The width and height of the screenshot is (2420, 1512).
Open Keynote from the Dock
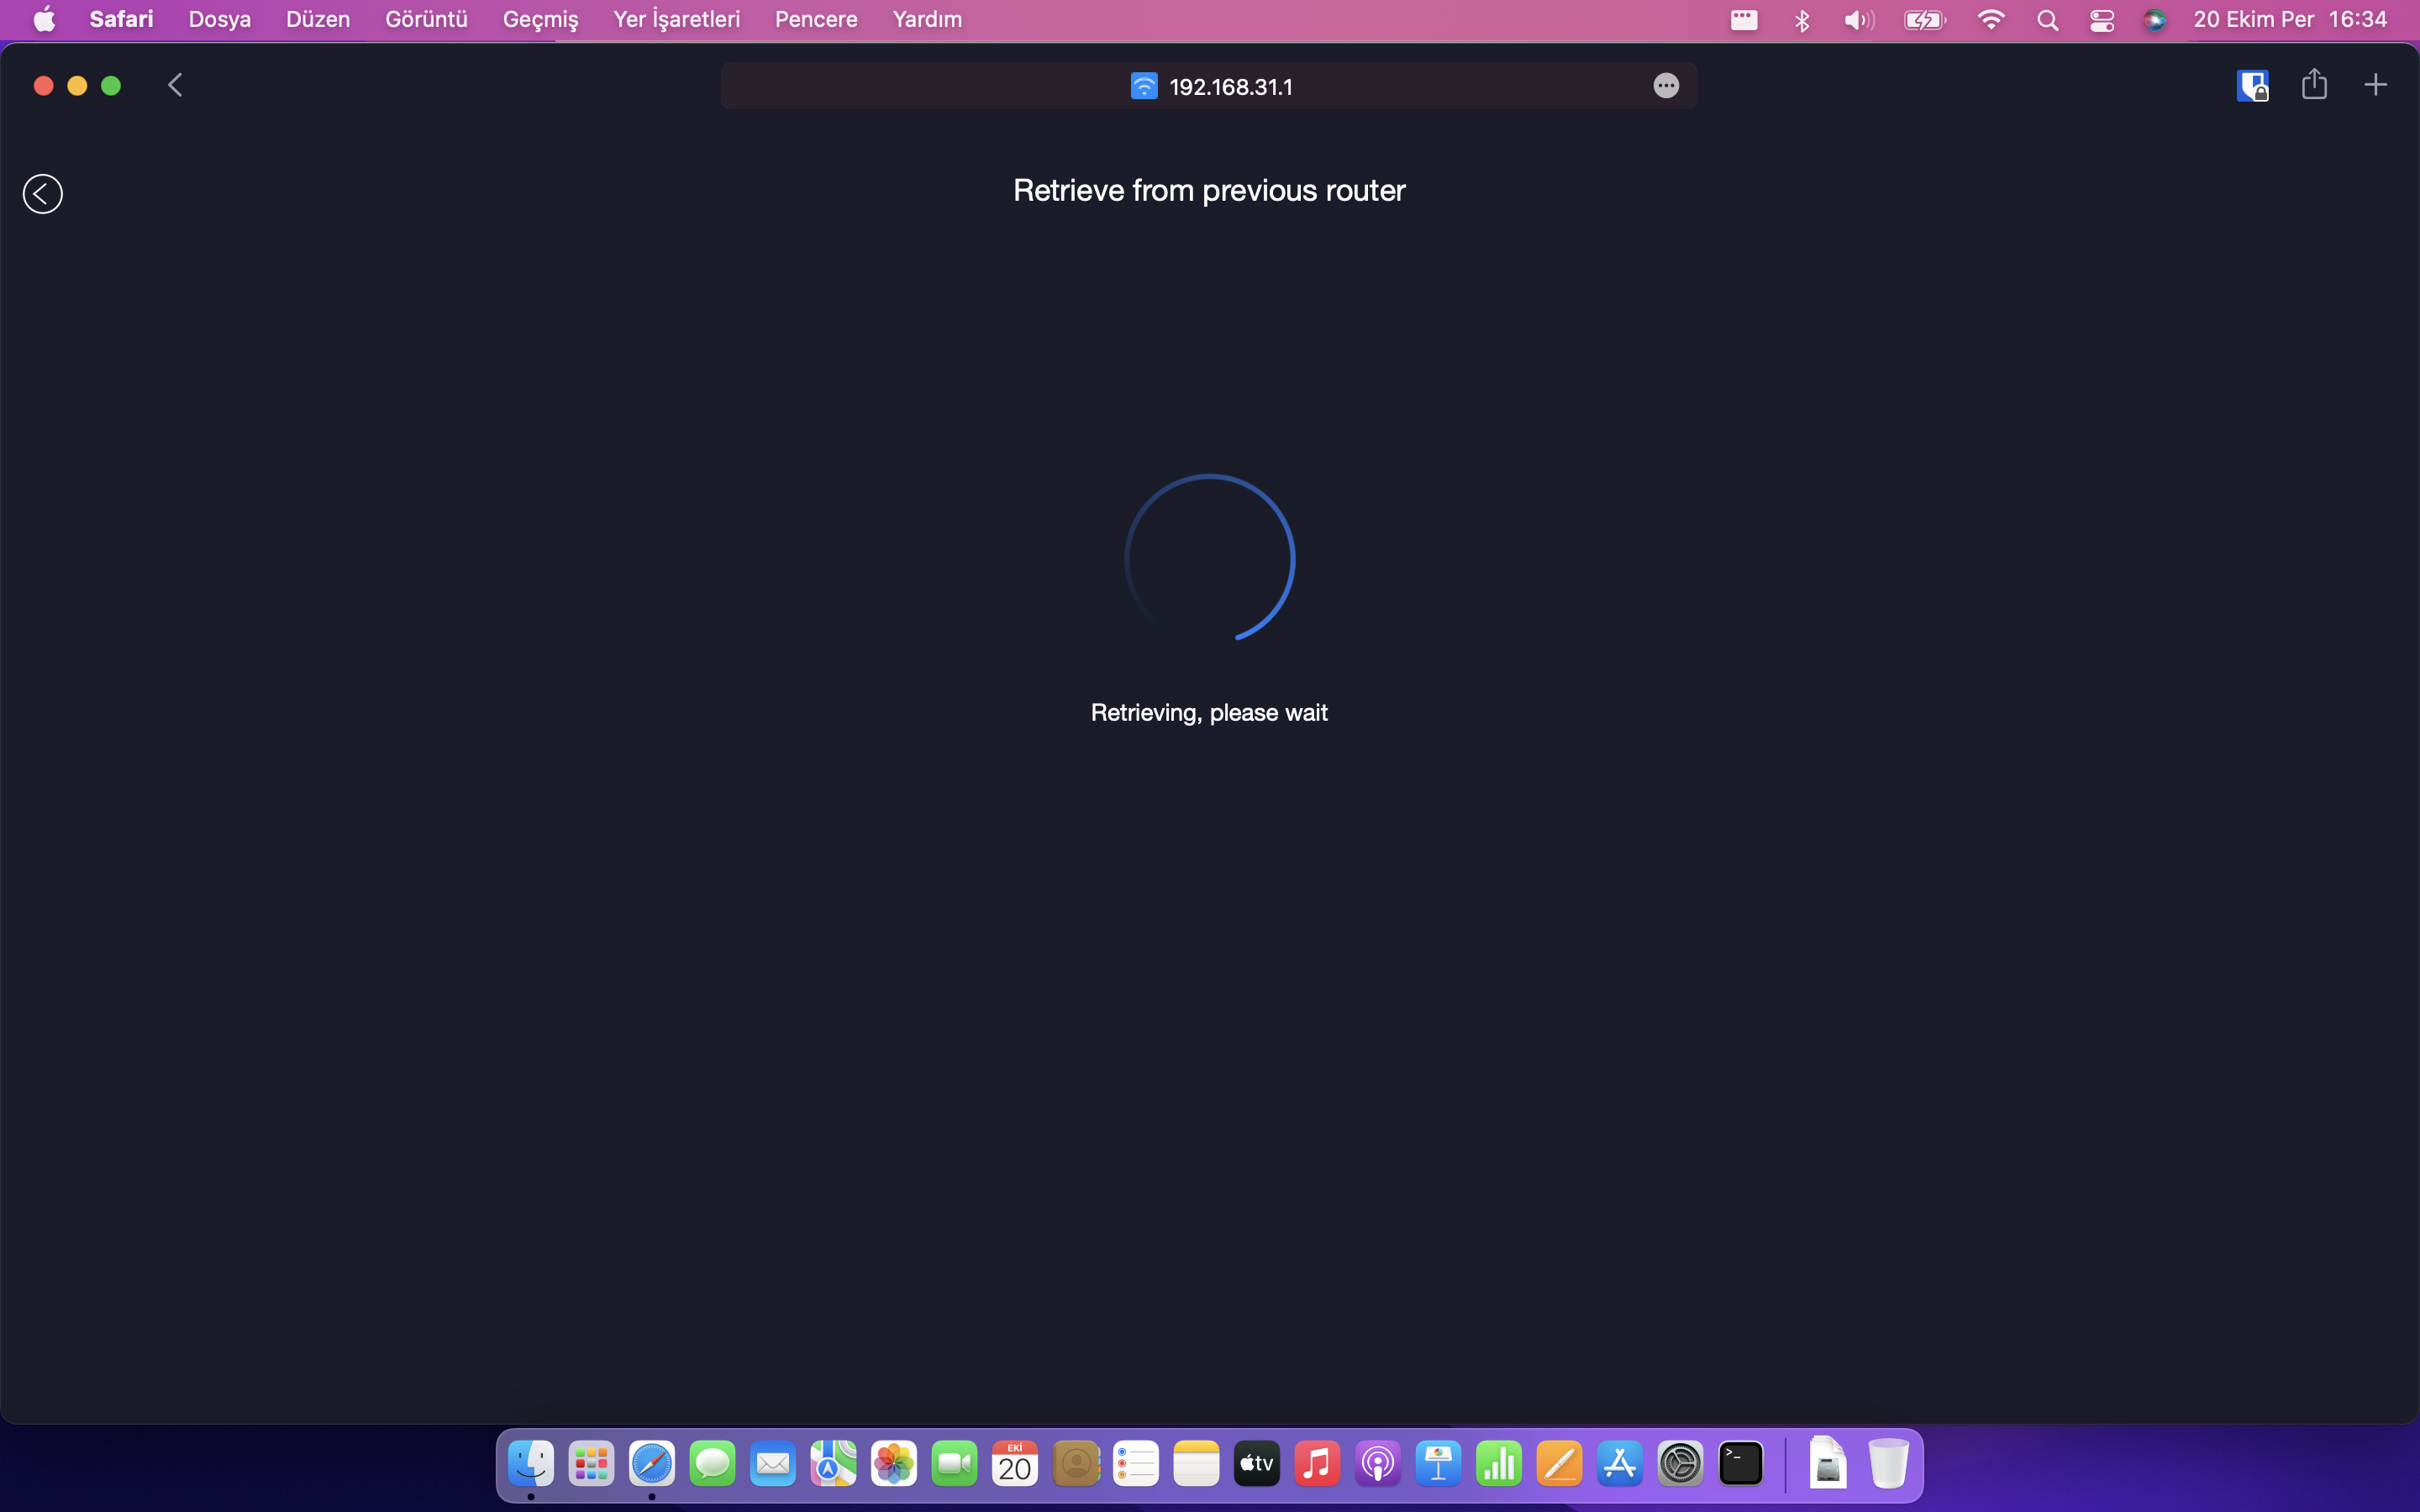pos(1438,1464)
